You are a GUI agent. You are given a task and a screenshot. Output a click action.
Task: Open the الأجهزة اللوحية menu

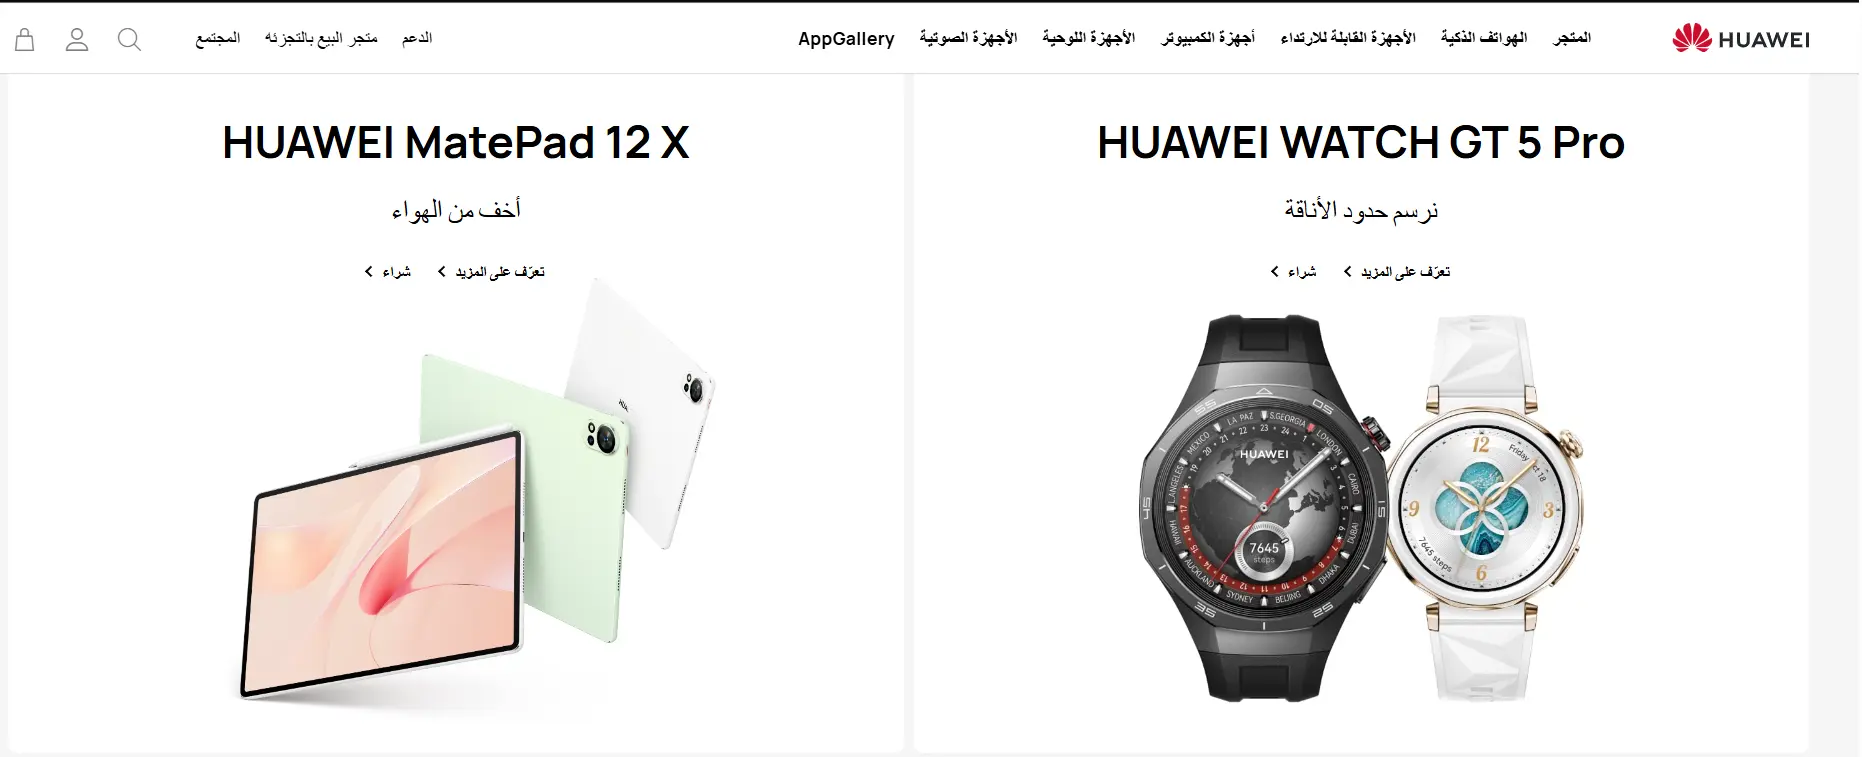[1089, 38]
